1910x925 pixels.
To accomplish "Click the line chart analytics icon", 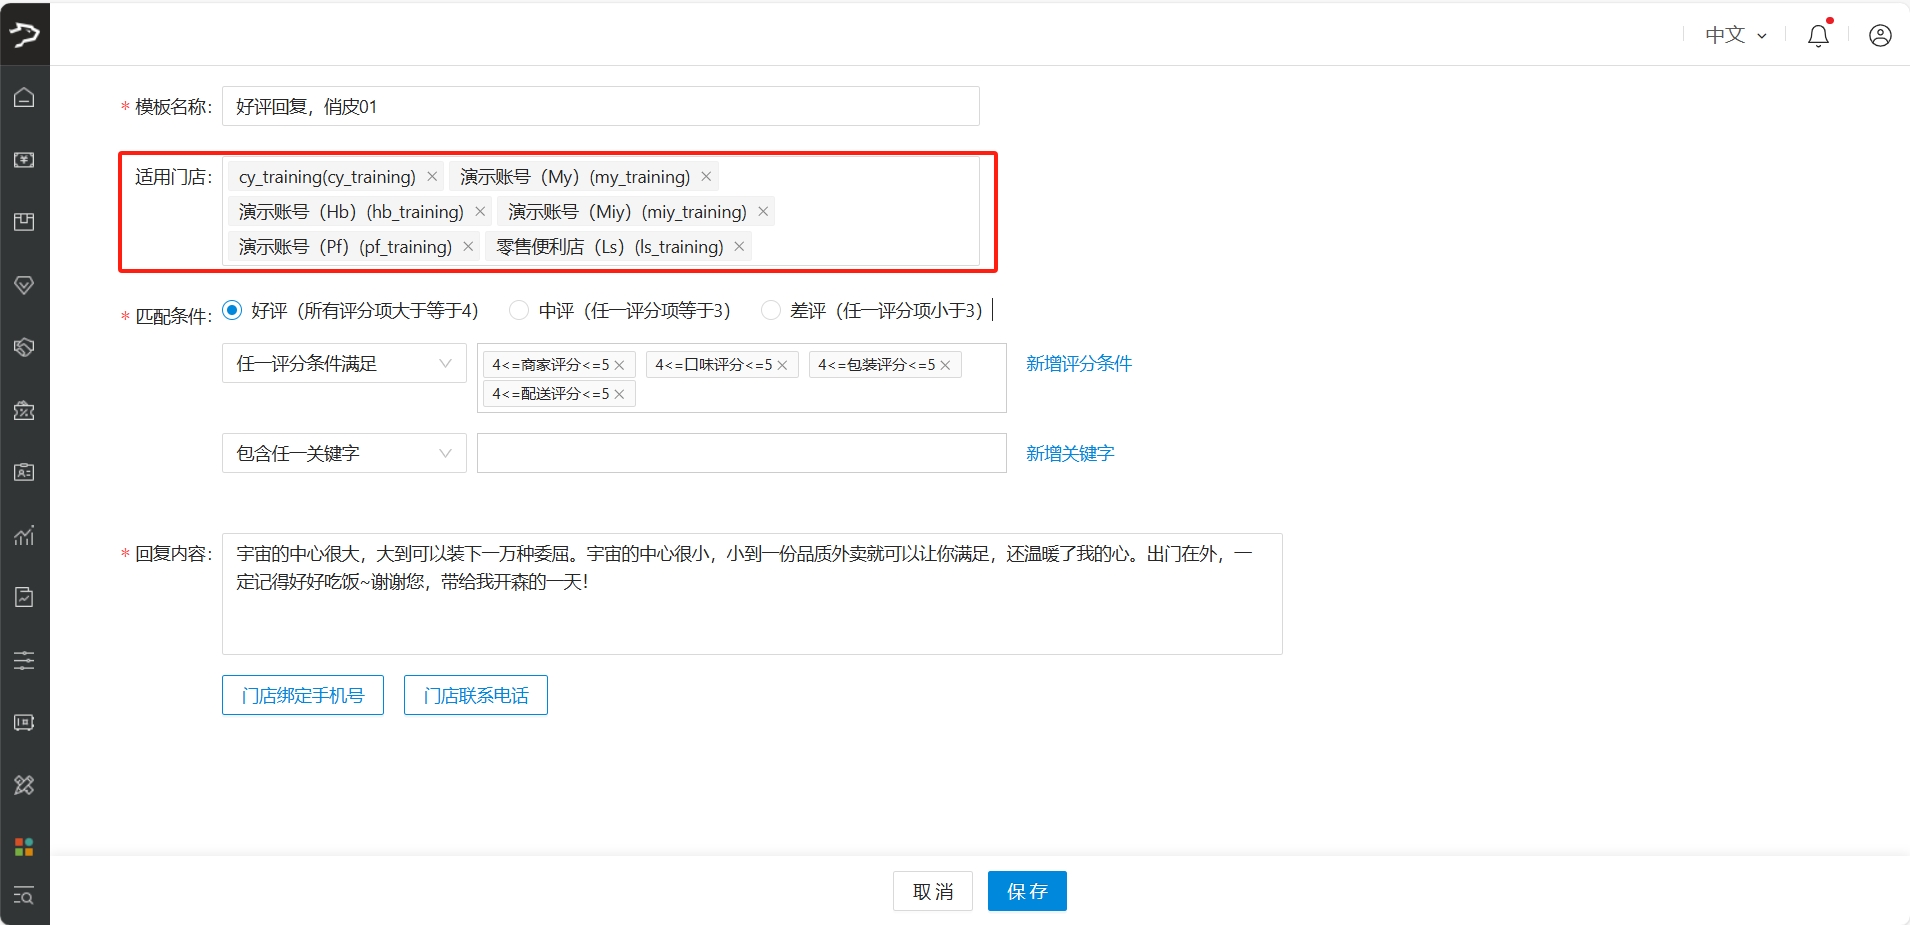I will click(x=24, y=535).
